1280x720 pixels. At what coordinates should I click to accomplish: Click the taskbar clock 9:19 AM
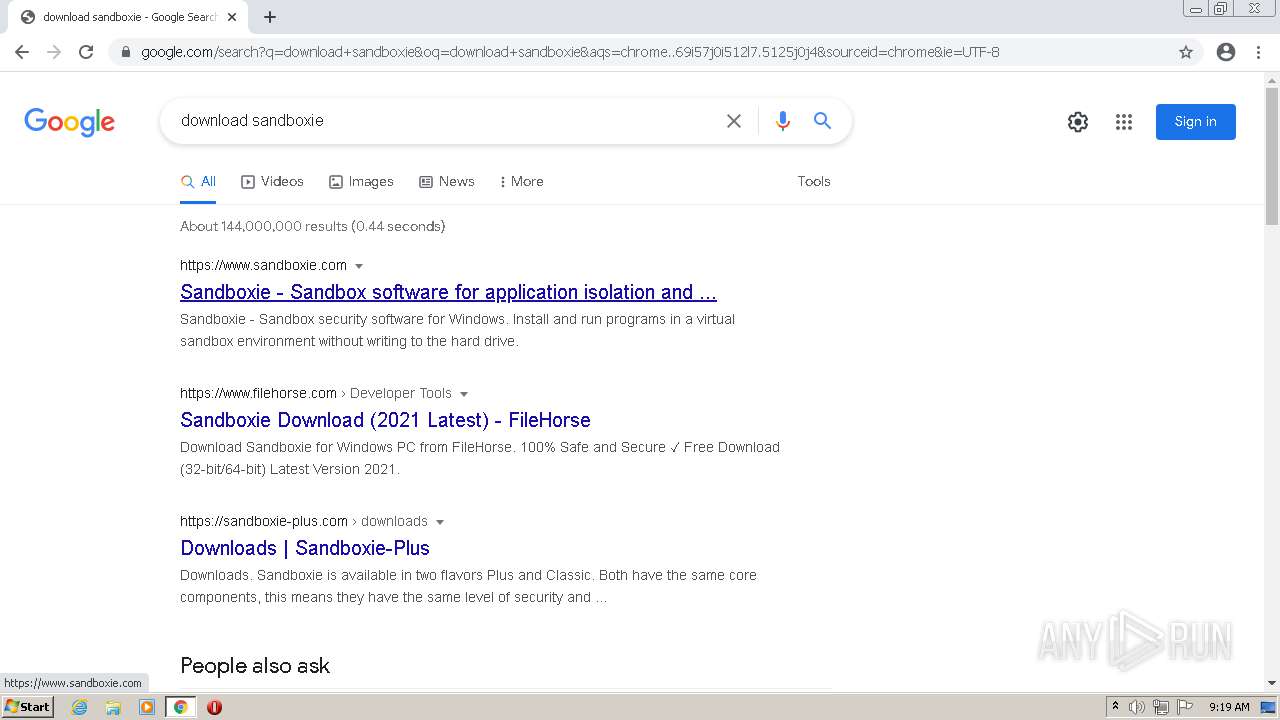tap(1229, 707)
